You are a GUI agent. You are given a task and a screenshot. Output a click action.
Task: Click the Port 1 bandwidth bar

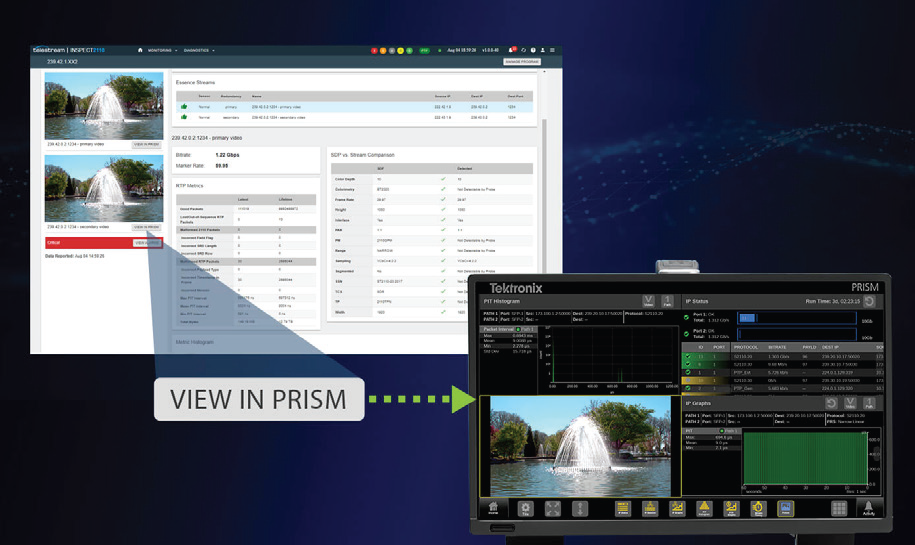(x=797, y=318)
